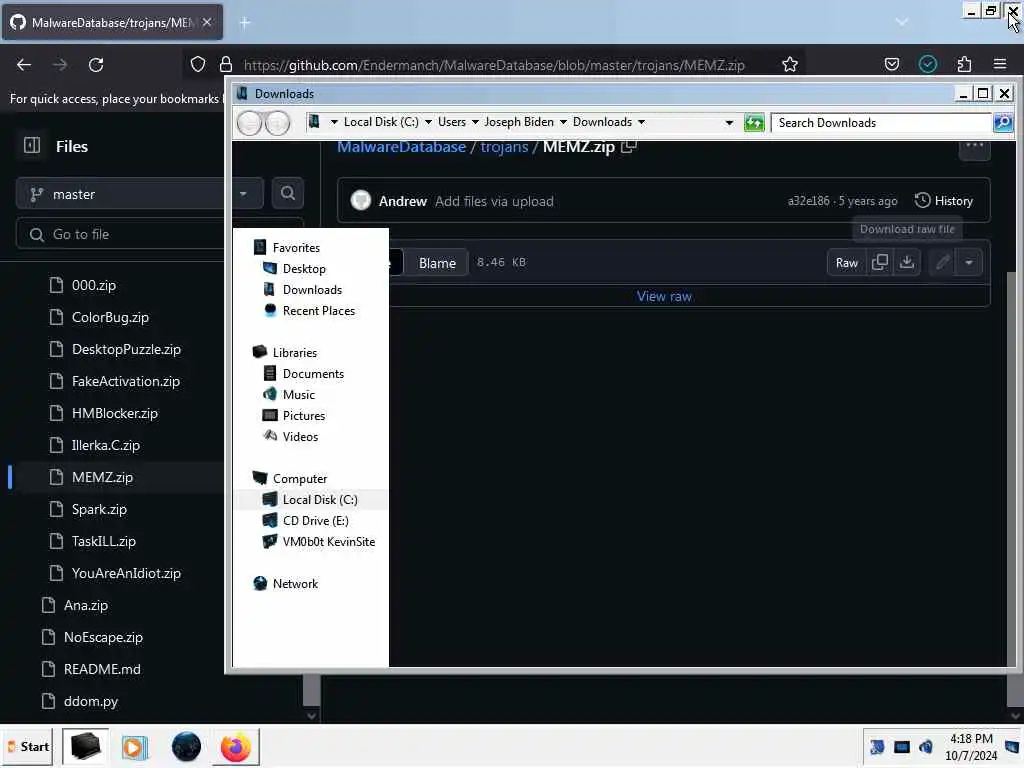
Task: Click the site security padlock icon
Action: [x=226, y=65]
